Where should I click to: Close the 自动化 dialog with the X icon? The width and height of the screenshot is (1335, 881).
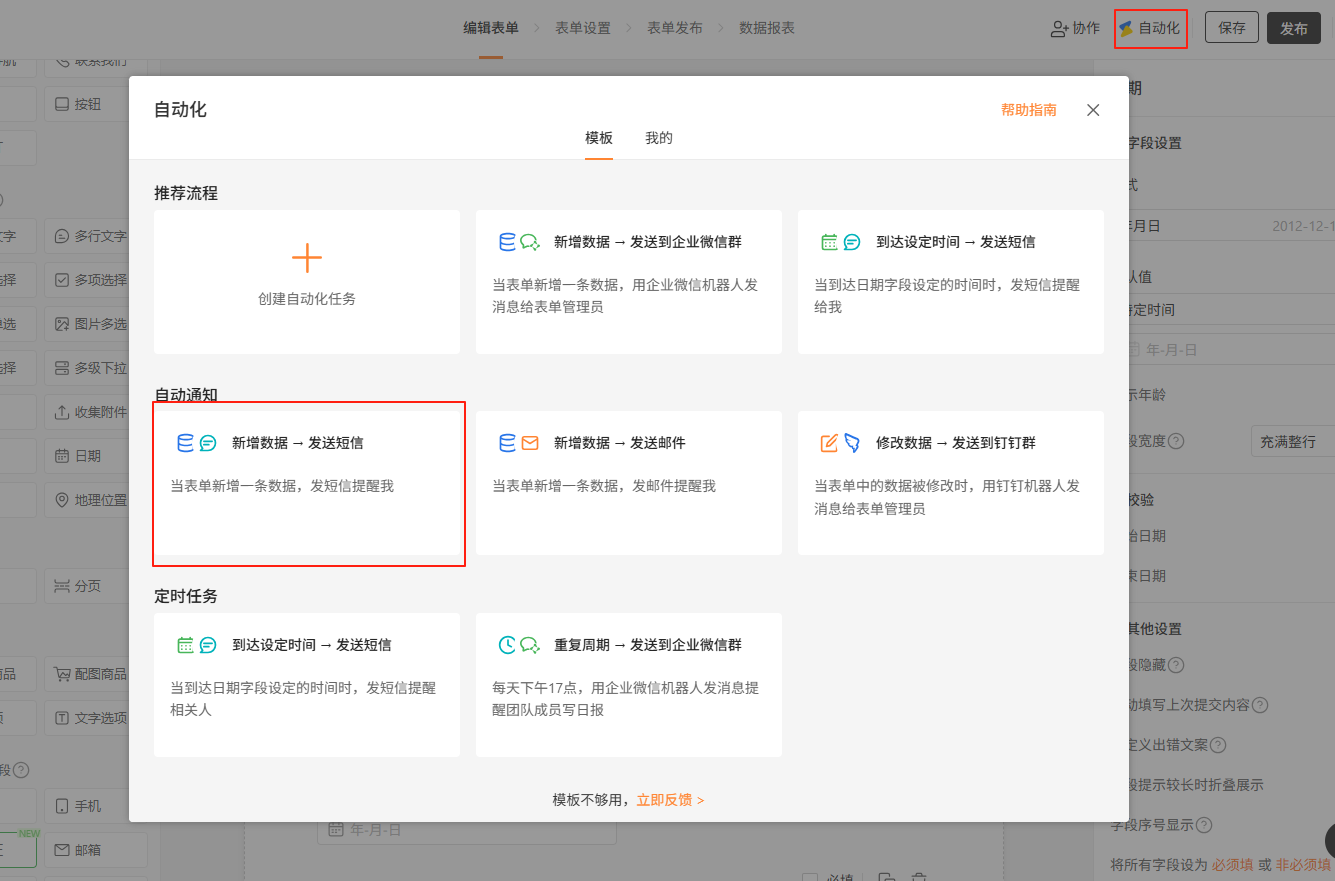point(1093,110)
